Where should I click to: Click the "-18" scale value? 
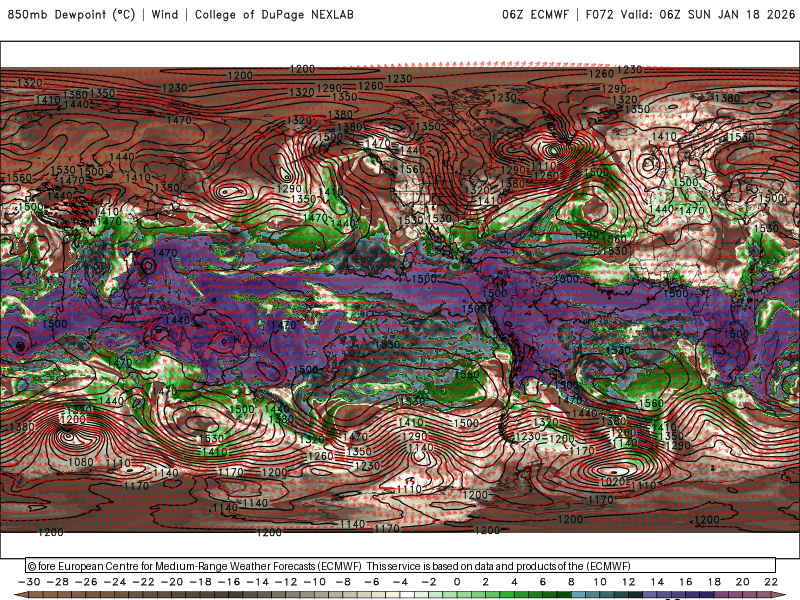201,582
